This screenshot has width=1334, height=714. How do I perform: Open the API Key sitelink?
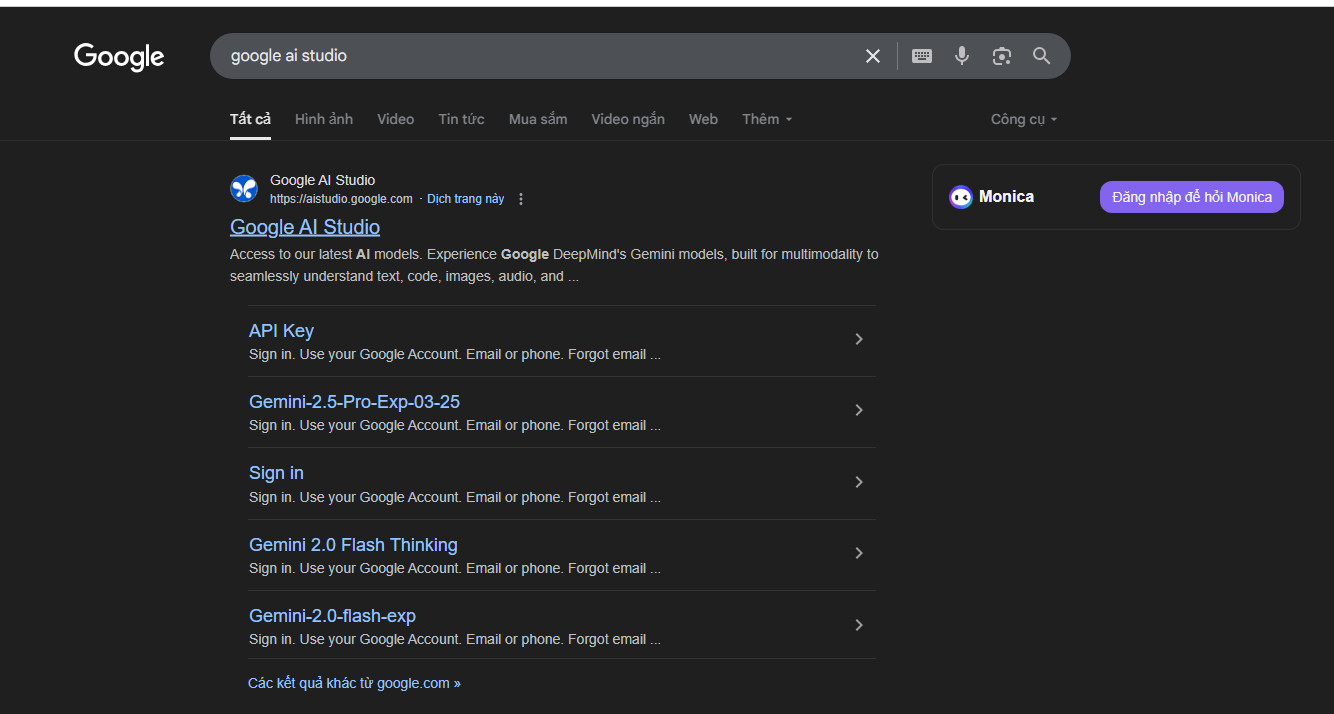point(281,331)
